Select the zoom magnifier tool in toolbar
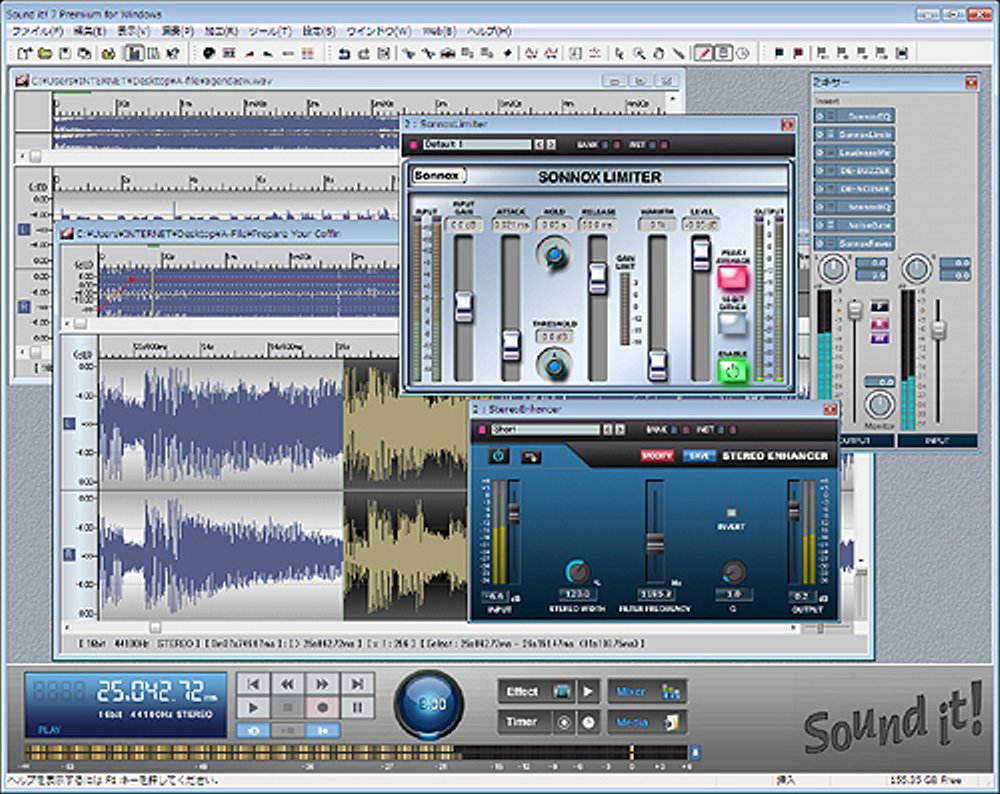 coord(639,54)
